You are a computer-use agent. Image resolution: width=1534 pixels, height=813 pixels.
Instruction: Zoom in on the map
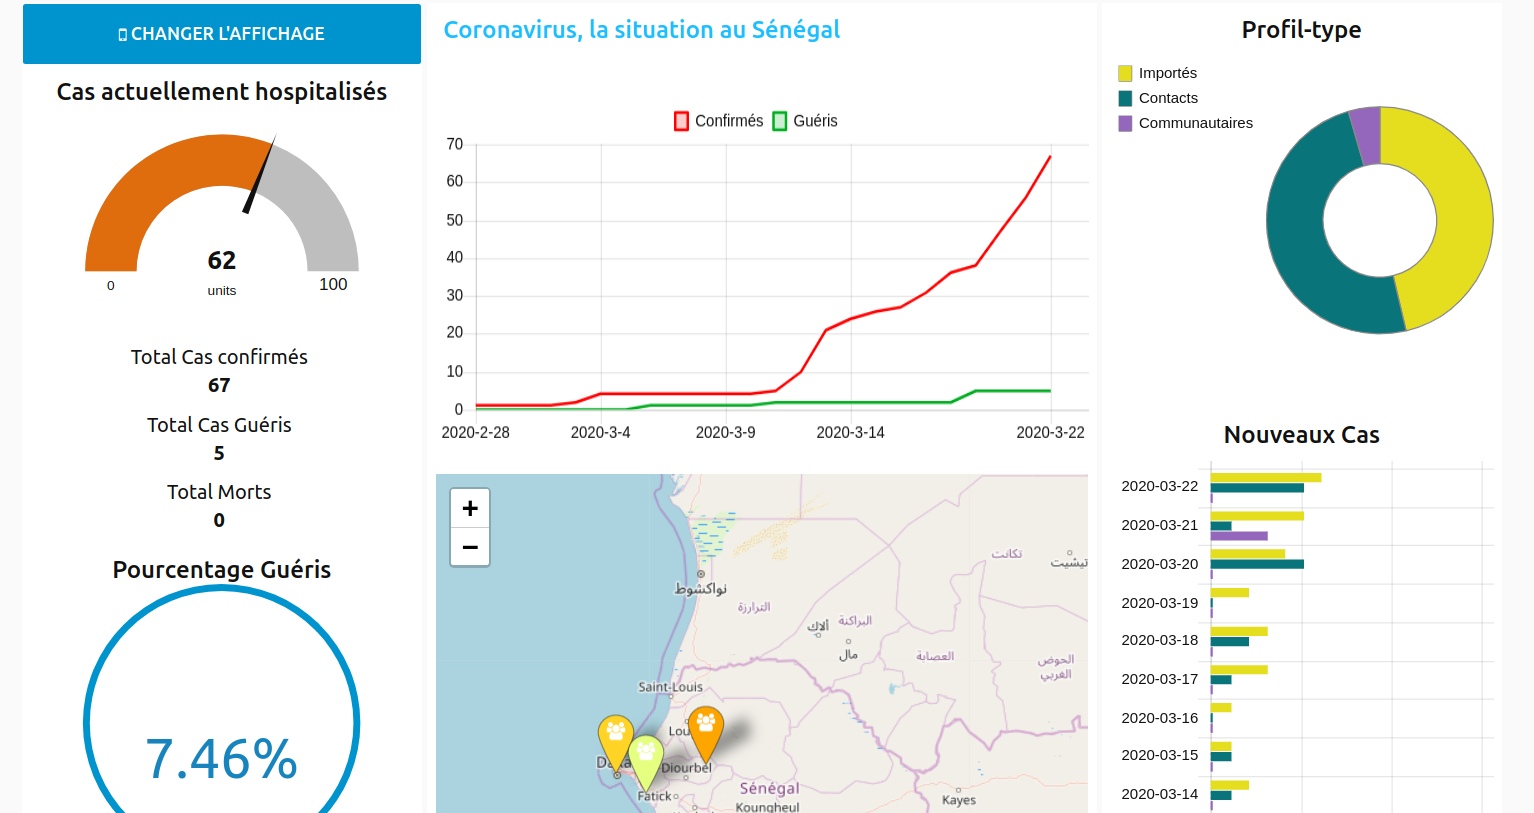(x=470, y=508)
